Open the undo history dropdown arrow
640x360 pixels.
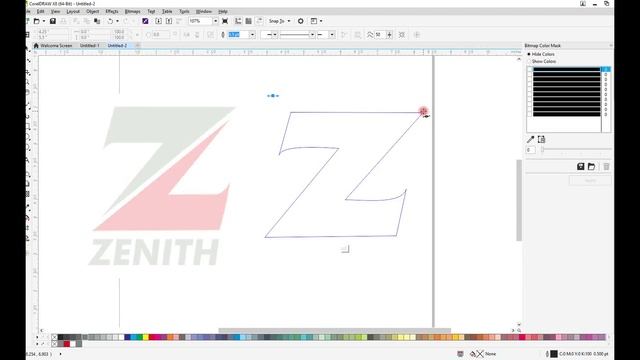[x=117, y=21]
